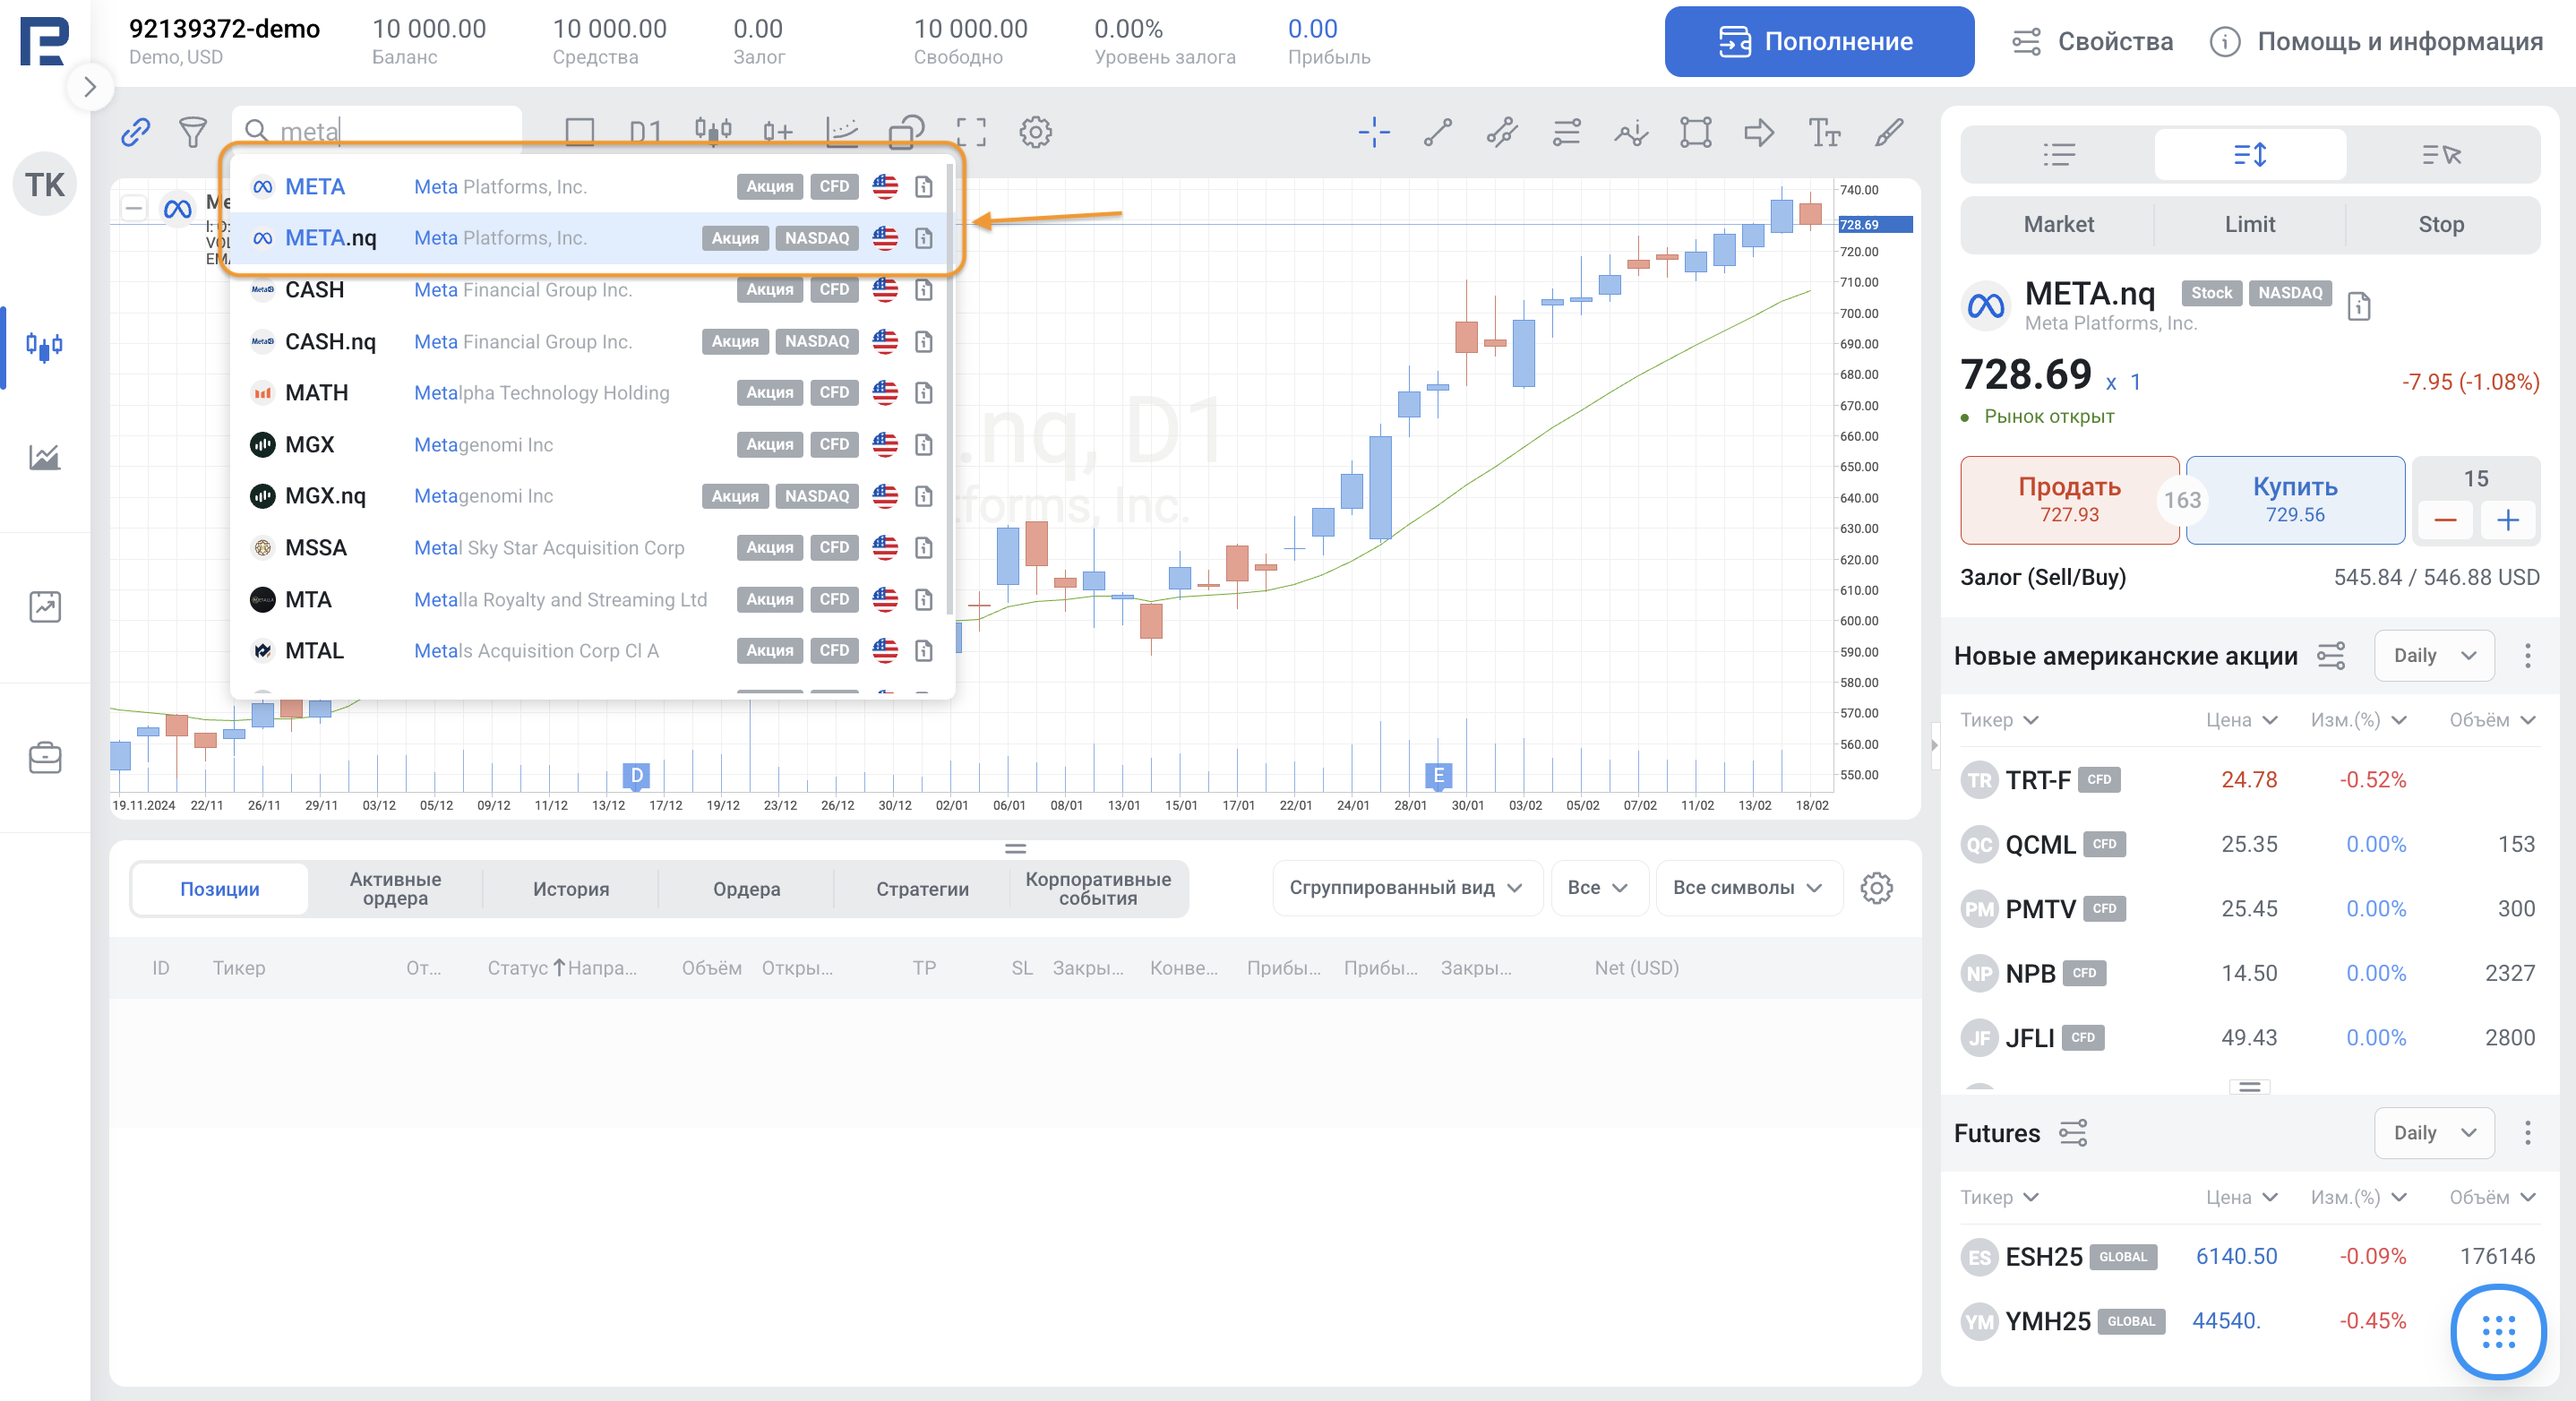Image resolution: width=2576 pixels, height=1401 pixels.
Task: Open chart settings gear icon
Action: click(x=1035, y=132)
